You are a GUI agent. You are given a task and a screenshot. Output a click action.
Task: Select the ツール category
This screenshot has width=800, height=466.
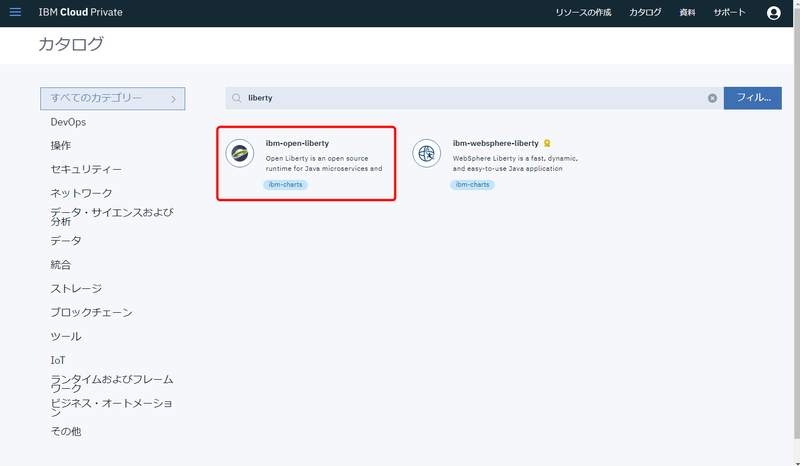66,336
